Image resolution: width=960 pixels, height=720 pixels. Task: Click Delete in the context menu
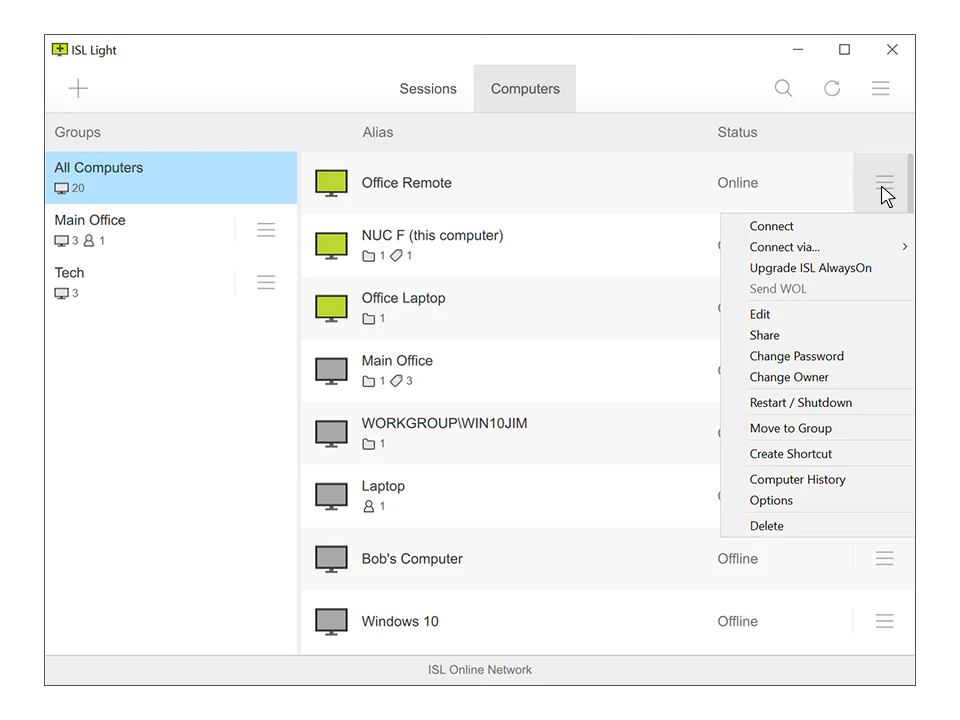(766, 525)
